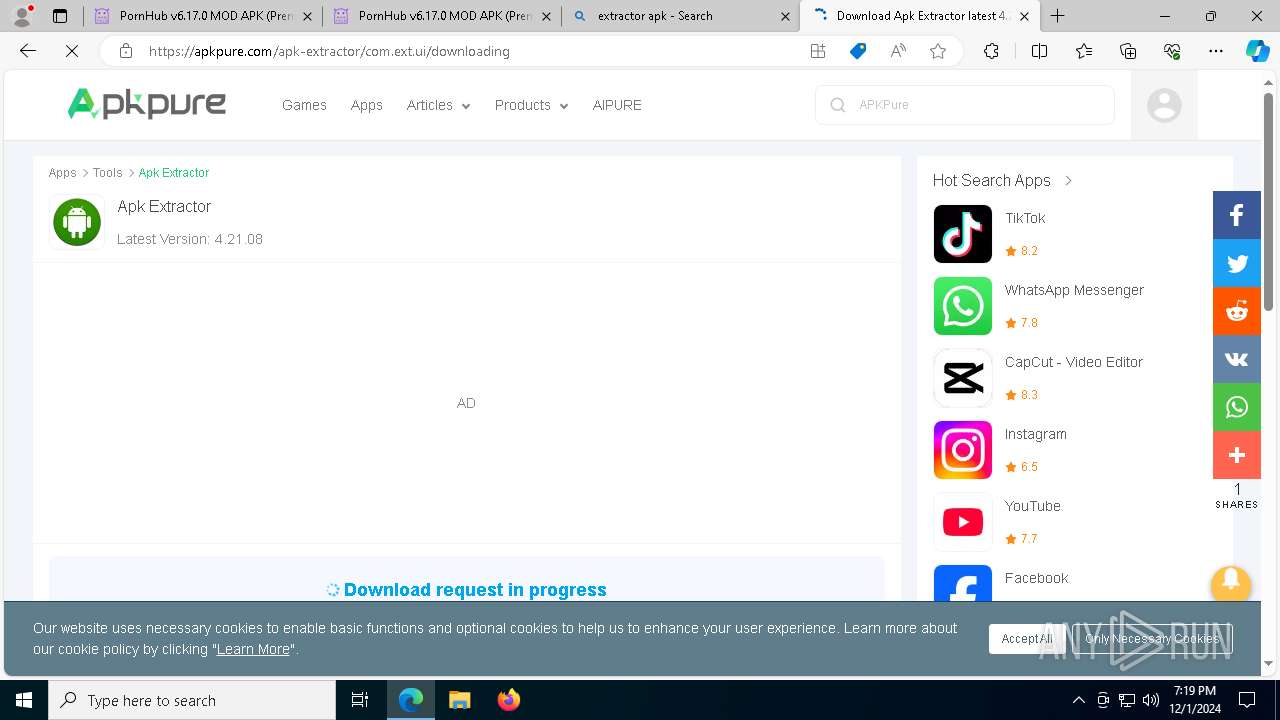
Task: Open the YouTube app icon
Action: [963, 522]
